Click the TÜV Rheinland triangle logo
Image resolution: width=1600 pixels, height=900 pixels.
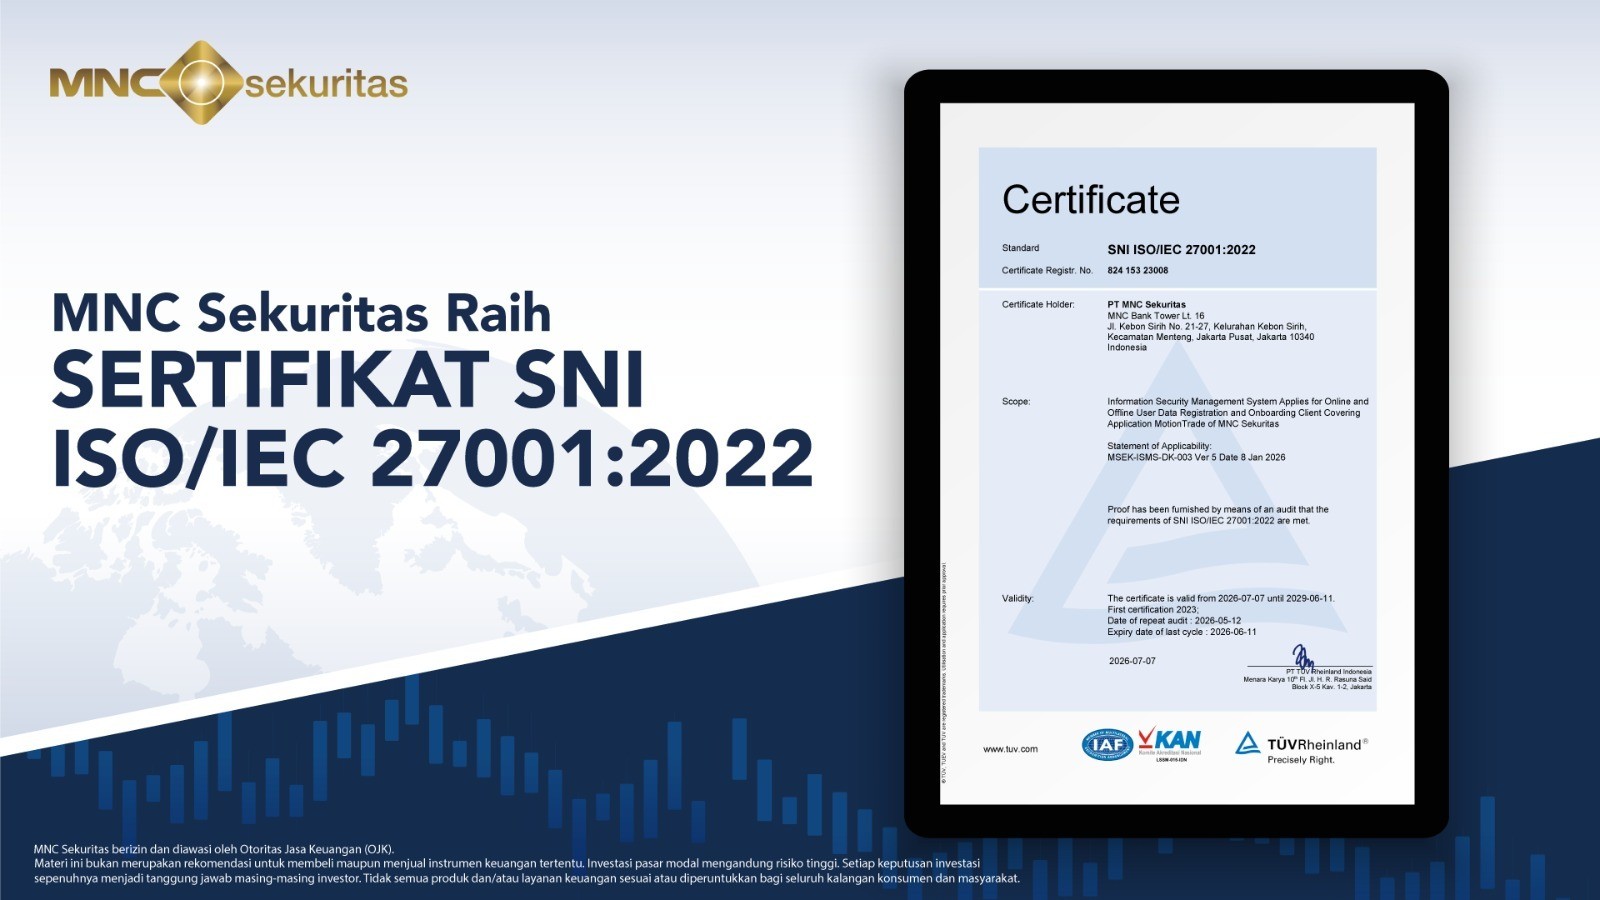1247,743
